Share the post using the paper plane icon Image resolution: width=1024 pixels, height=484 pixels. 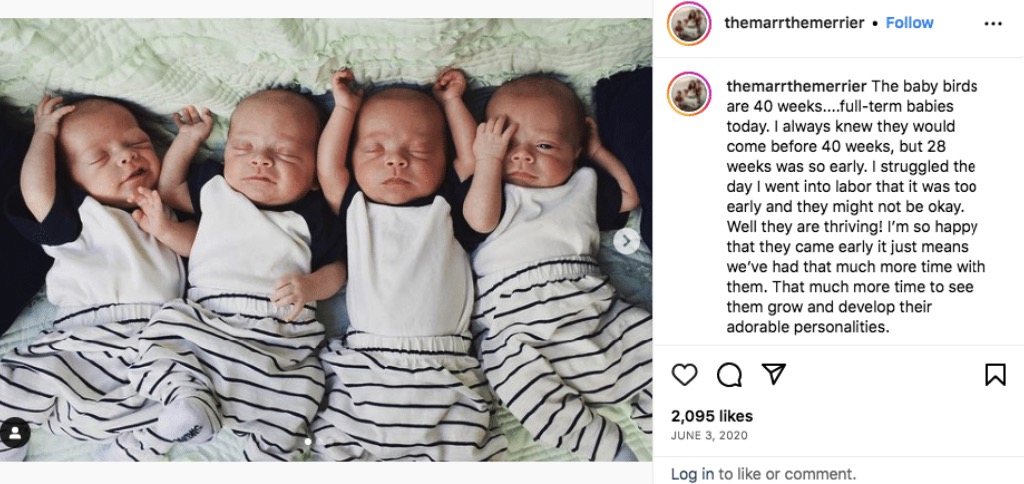click(773, 374)
